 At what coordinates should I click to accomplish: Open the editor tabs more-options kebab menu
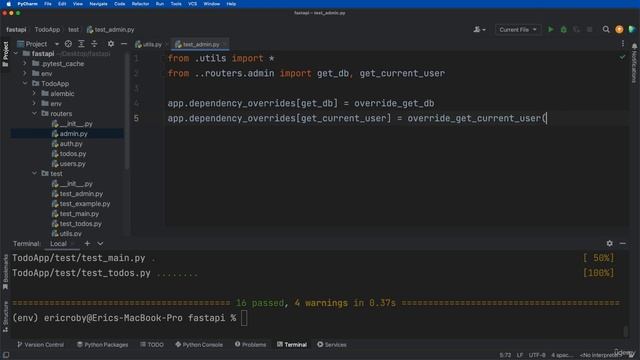[x=622, y=44]
